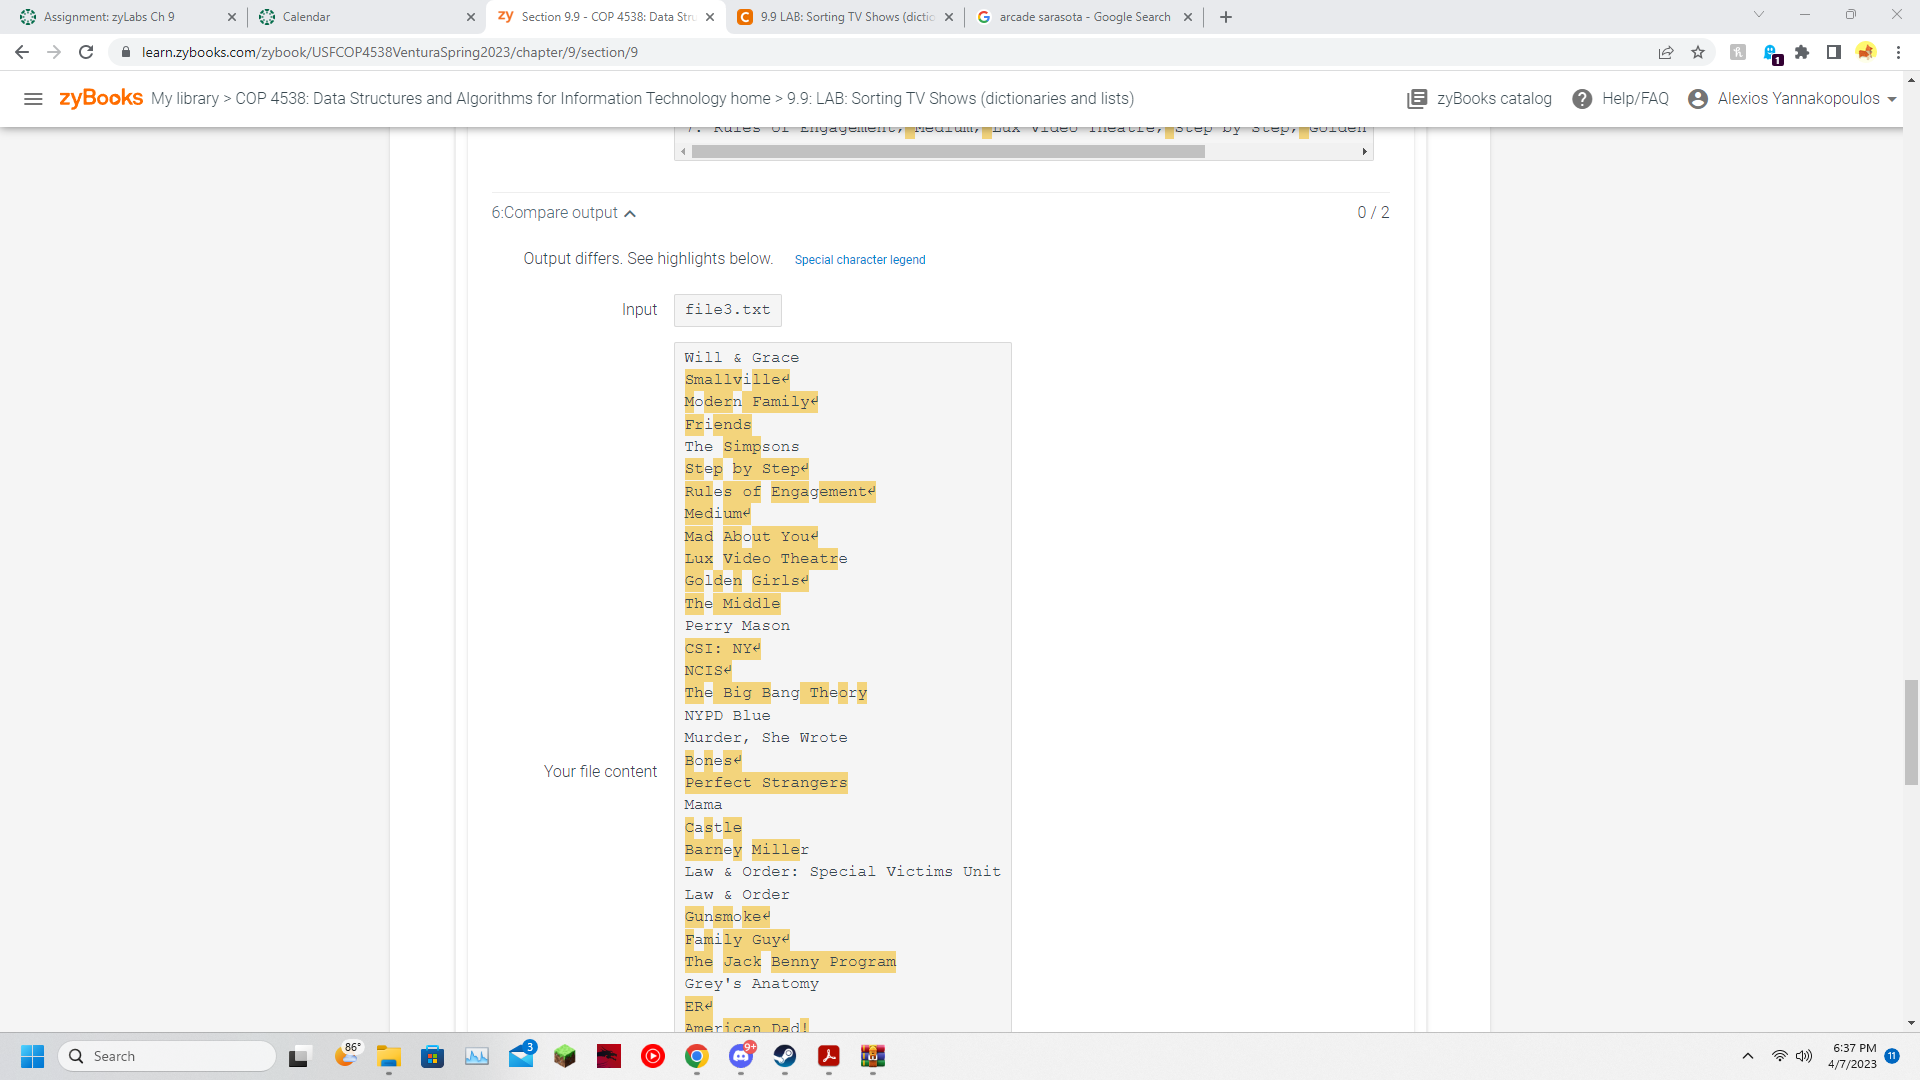Open the zyBooks catalog

click(x=1479, y=98)
